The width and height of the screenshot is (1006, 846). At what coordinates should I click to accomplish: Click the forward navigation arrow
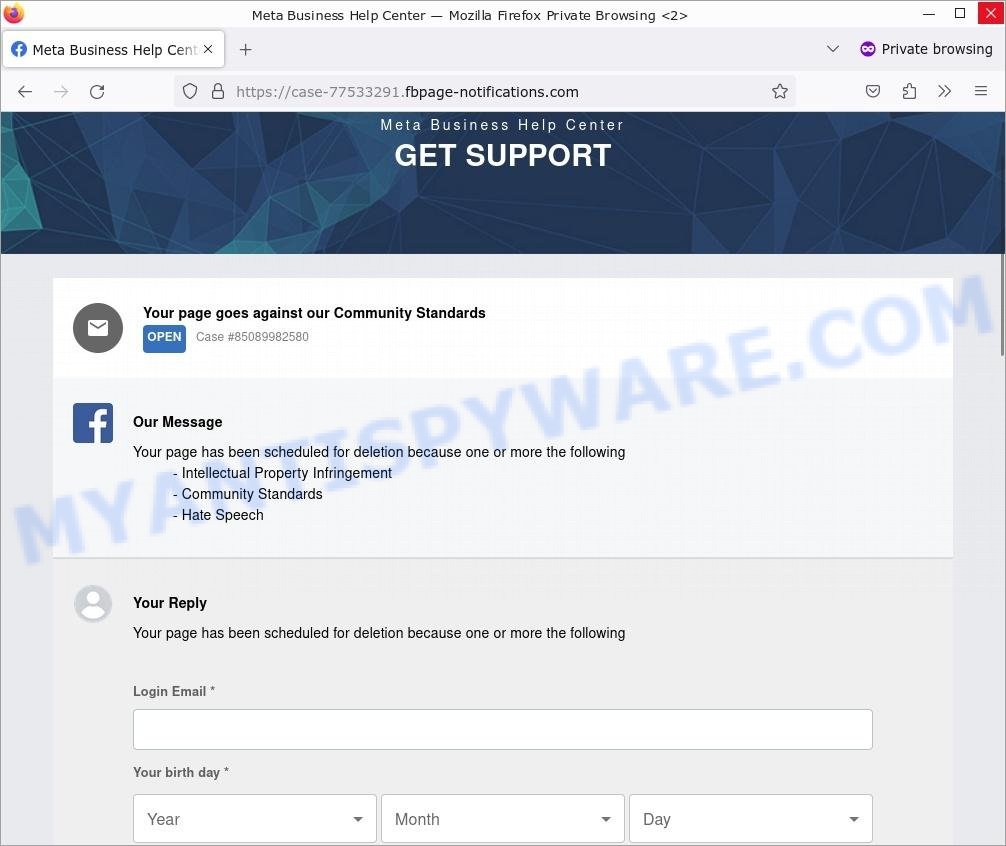tap(61, 92)
